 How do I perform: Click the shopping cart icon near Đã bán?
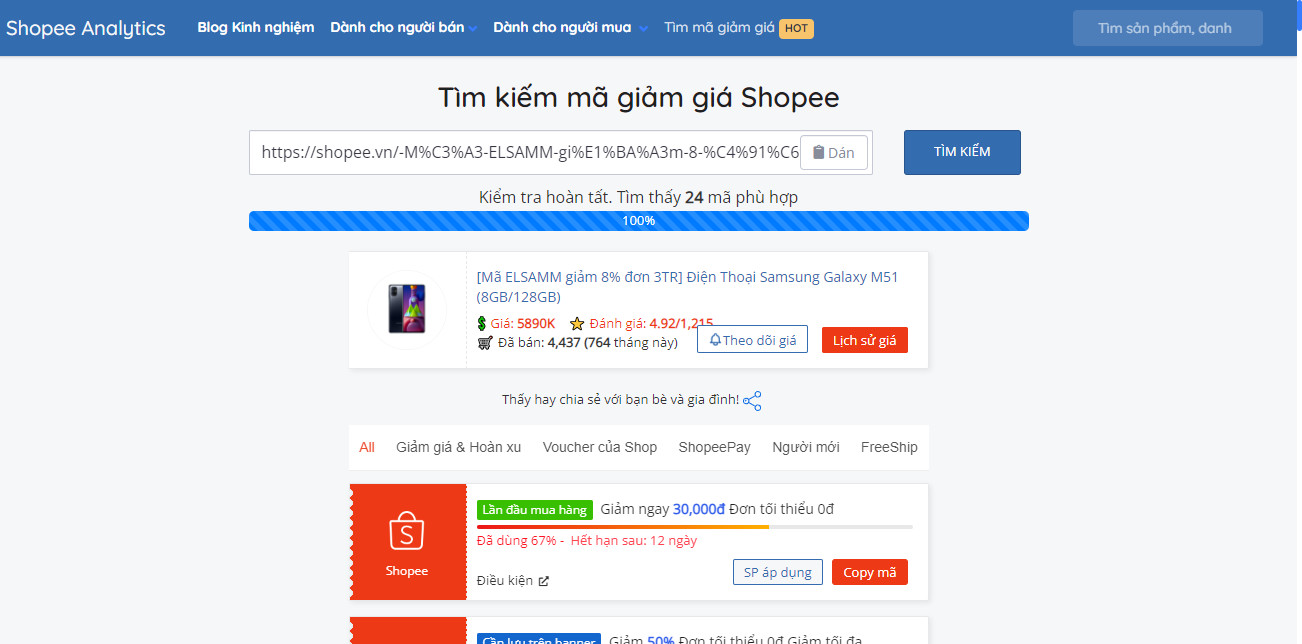click(485, 342)
